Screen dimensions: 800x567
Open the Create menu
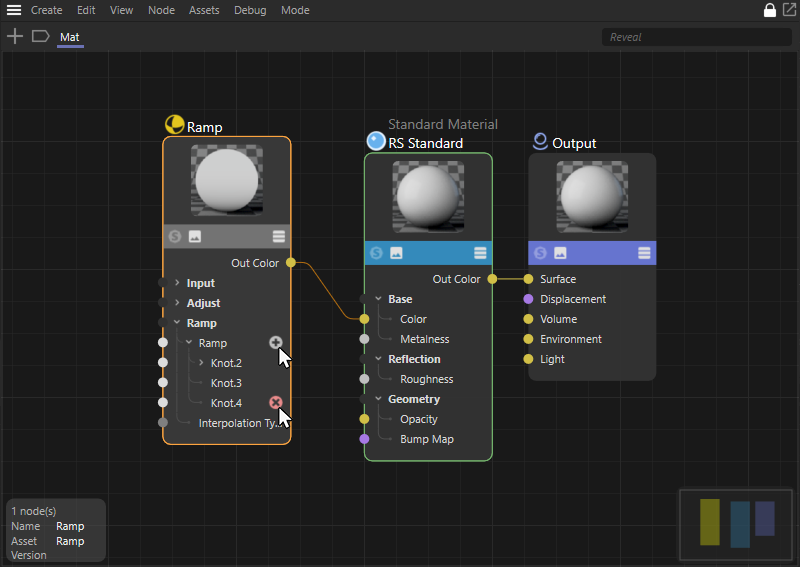pyautogui.click(x=46, y=10)
